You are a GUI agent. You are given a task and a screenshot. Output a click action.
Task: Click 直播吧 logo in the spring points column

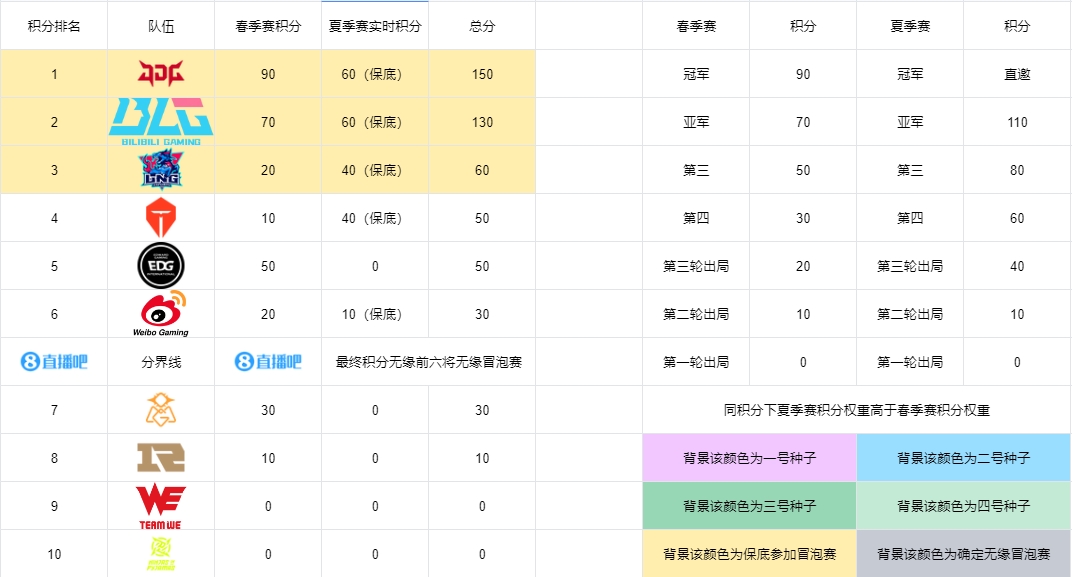268,362
